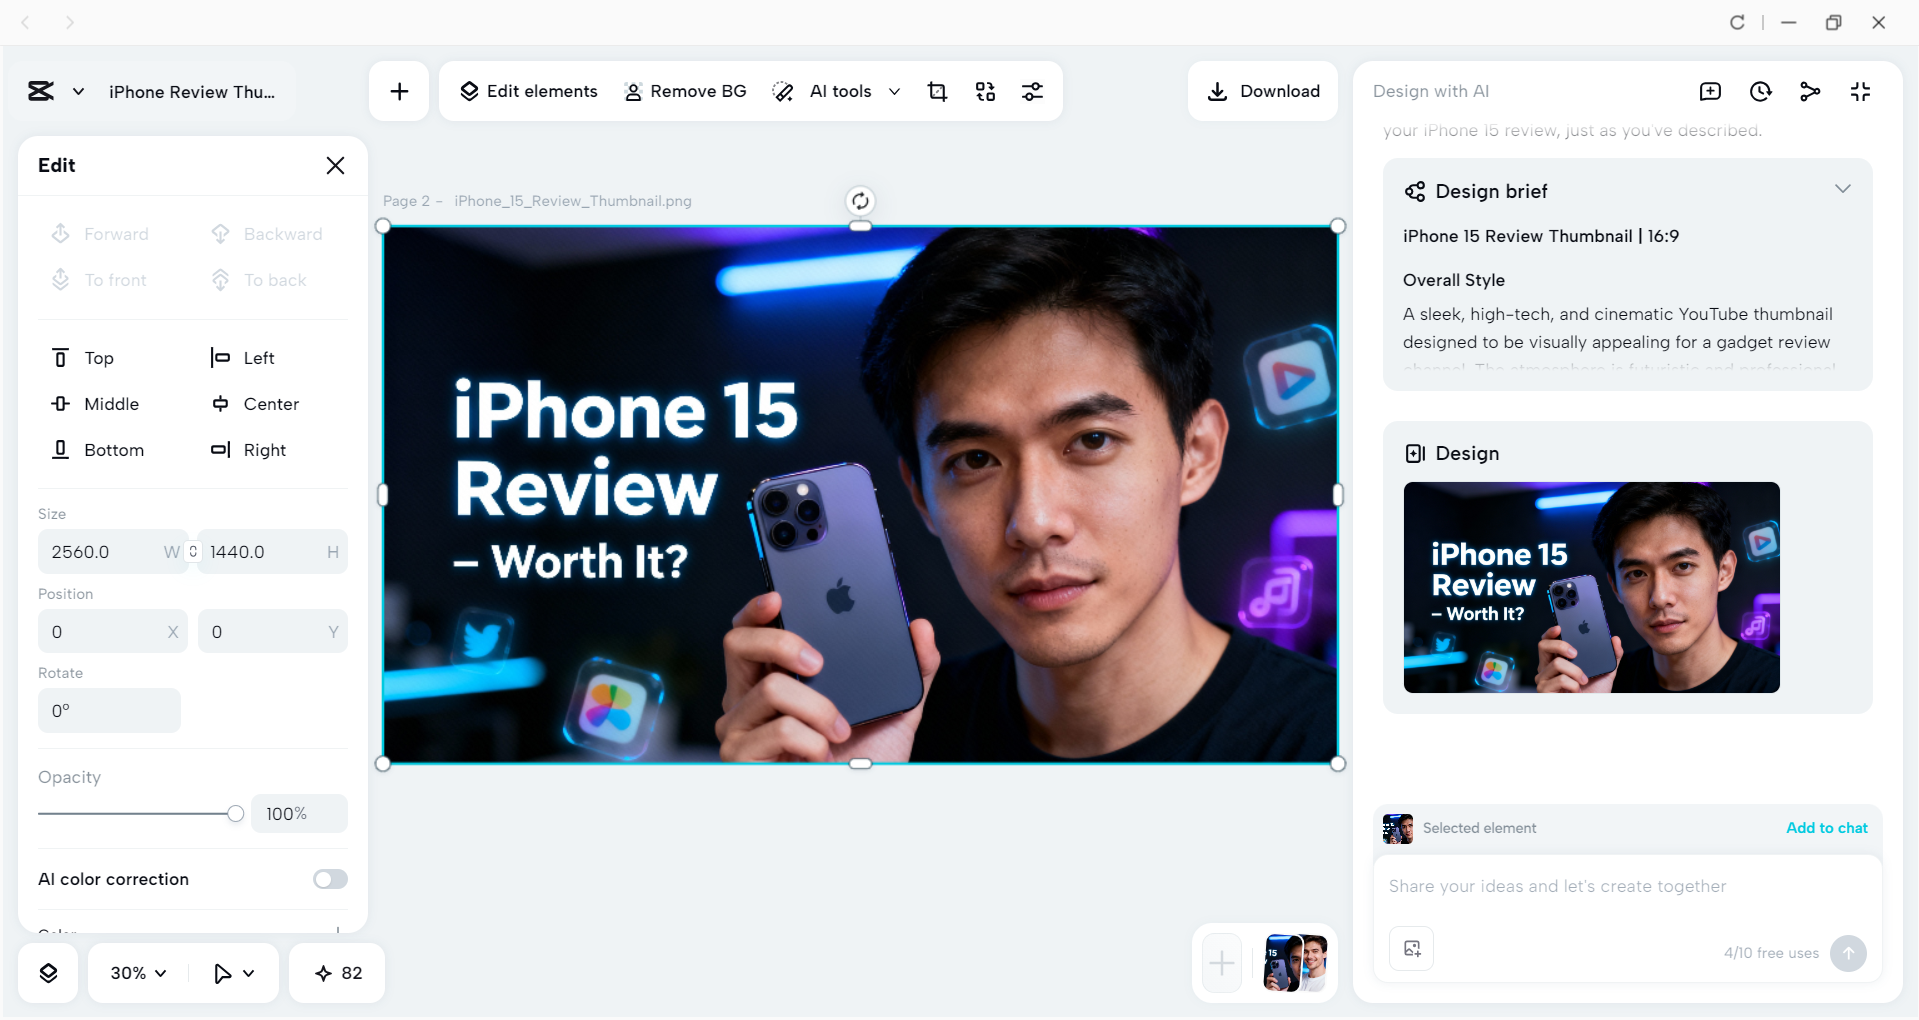Click the Width size field
Screen dimensions: 1919x1020
[112, 552]
